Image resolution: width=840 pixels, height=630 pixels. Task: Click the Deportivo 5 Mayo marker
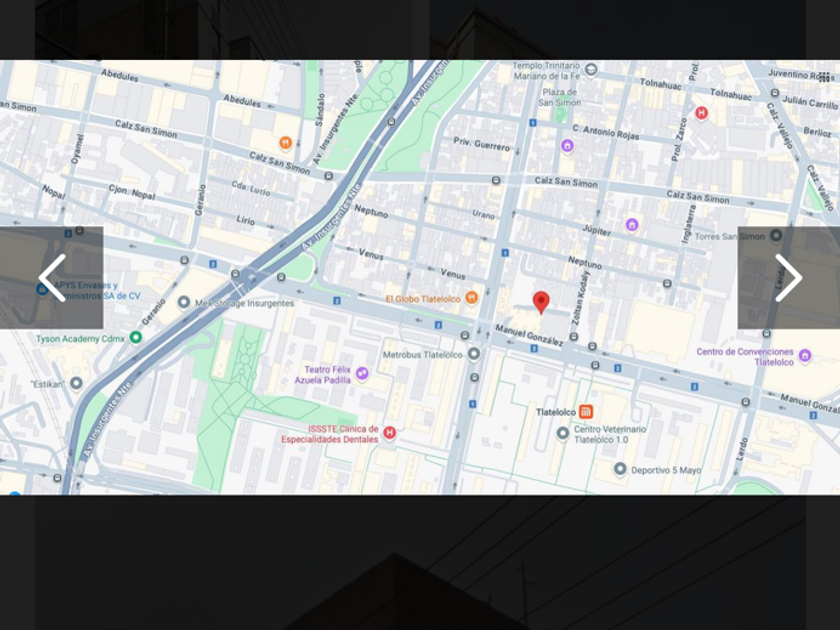pos(620,469)
